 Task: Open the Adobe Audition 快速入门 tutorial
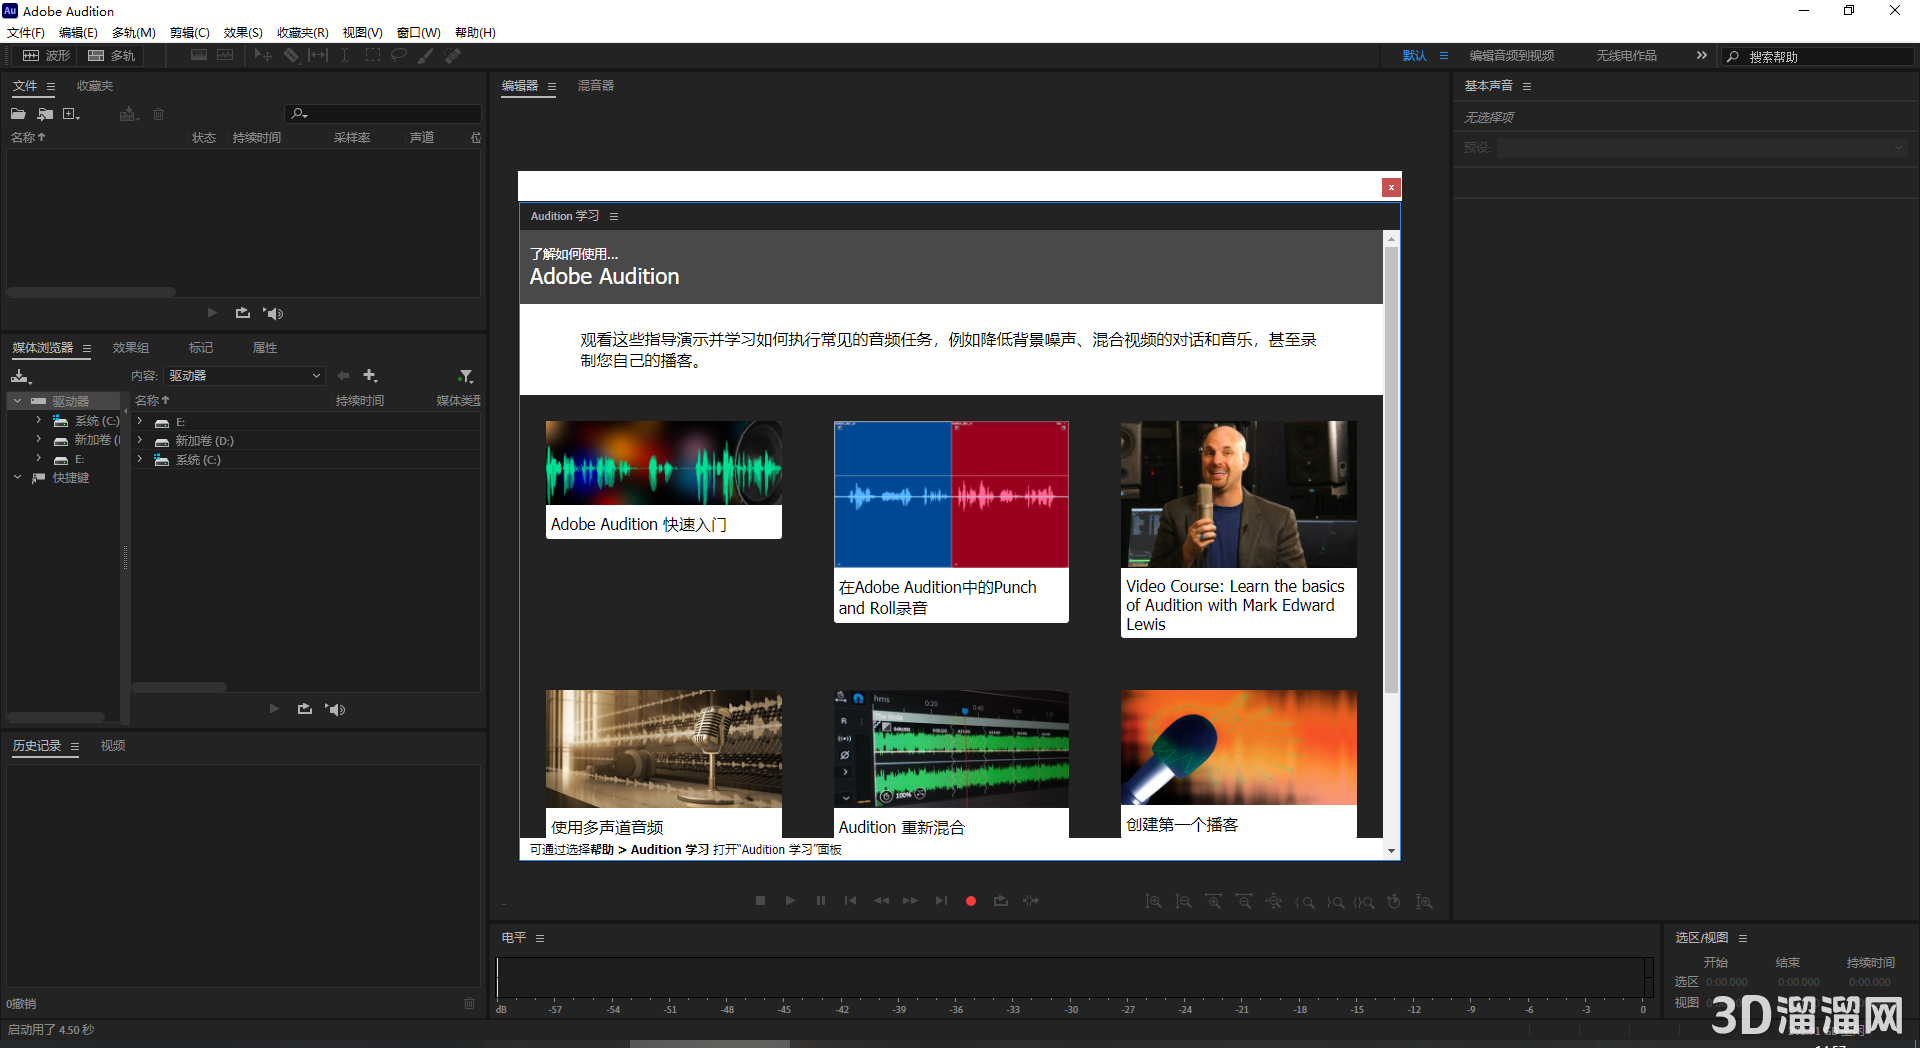(x=663, y=480)
